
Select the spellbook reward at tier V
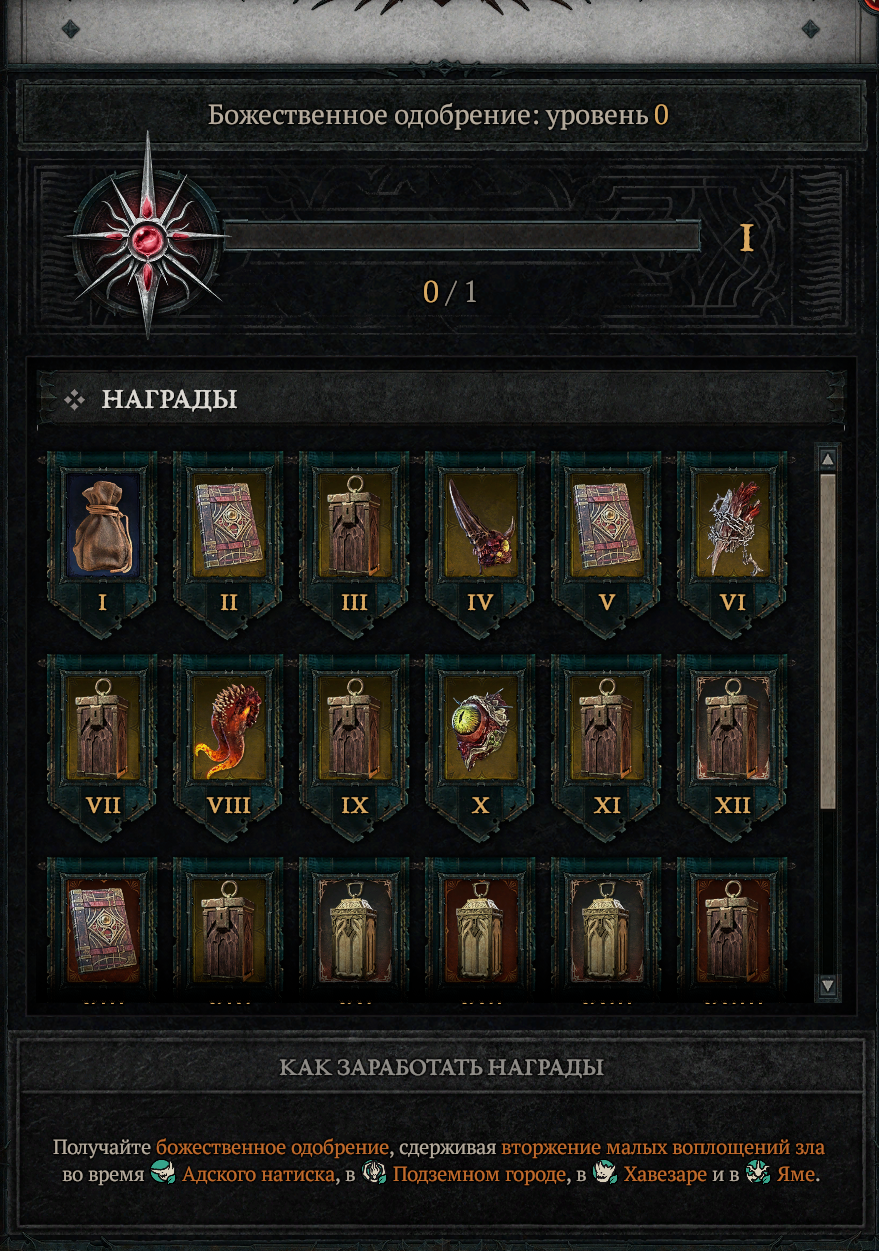click(606, 540)
